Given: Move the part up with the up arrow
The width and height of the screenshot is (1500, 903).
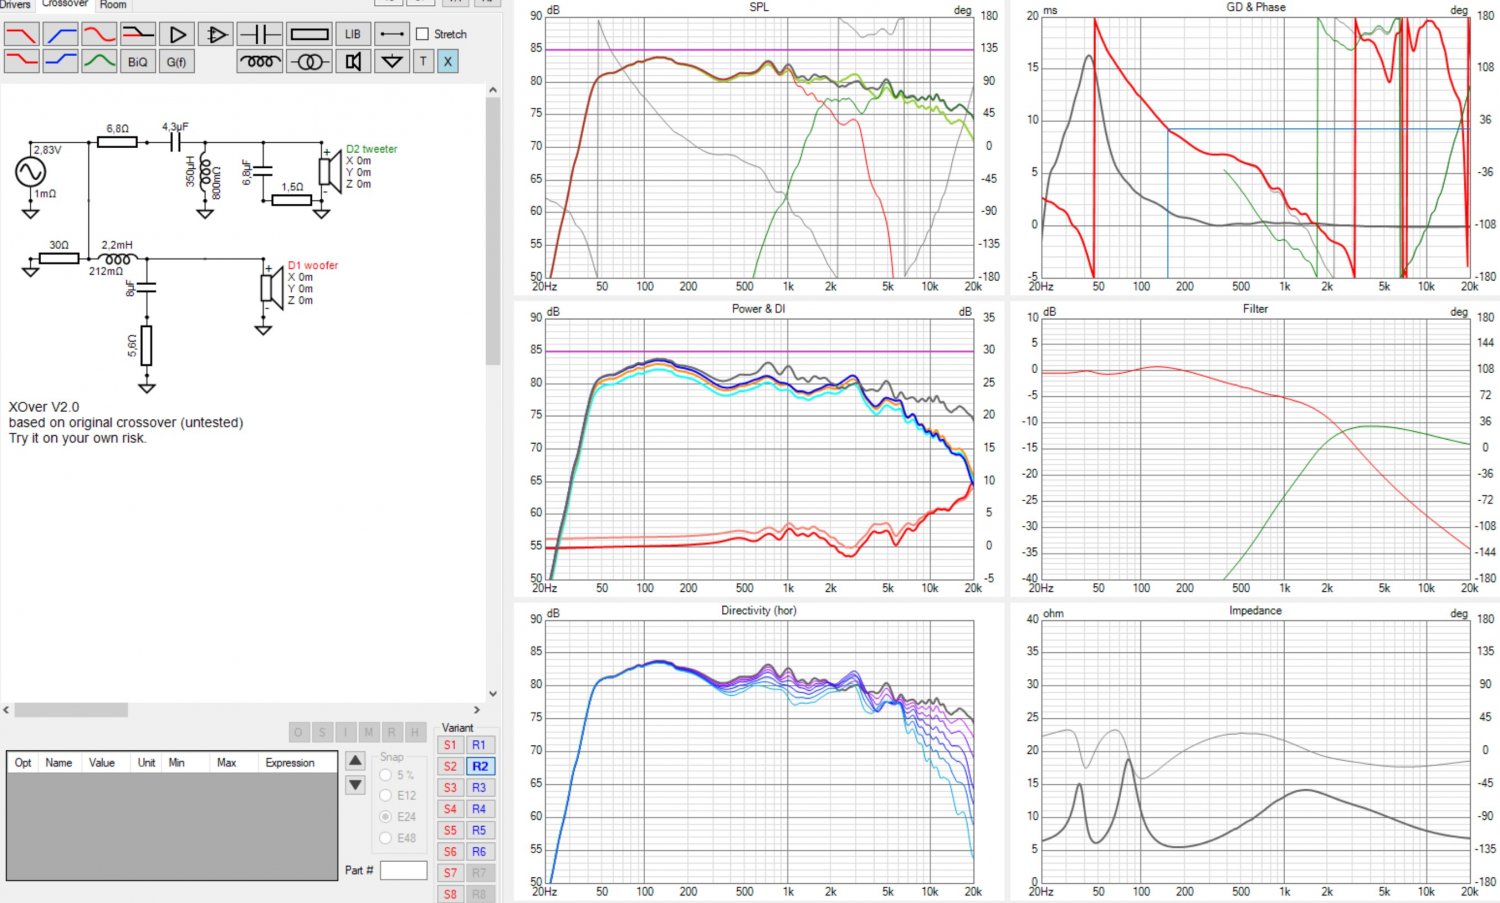Looking at the screenshot, I should pyautogui.click(x=355, y=760).
